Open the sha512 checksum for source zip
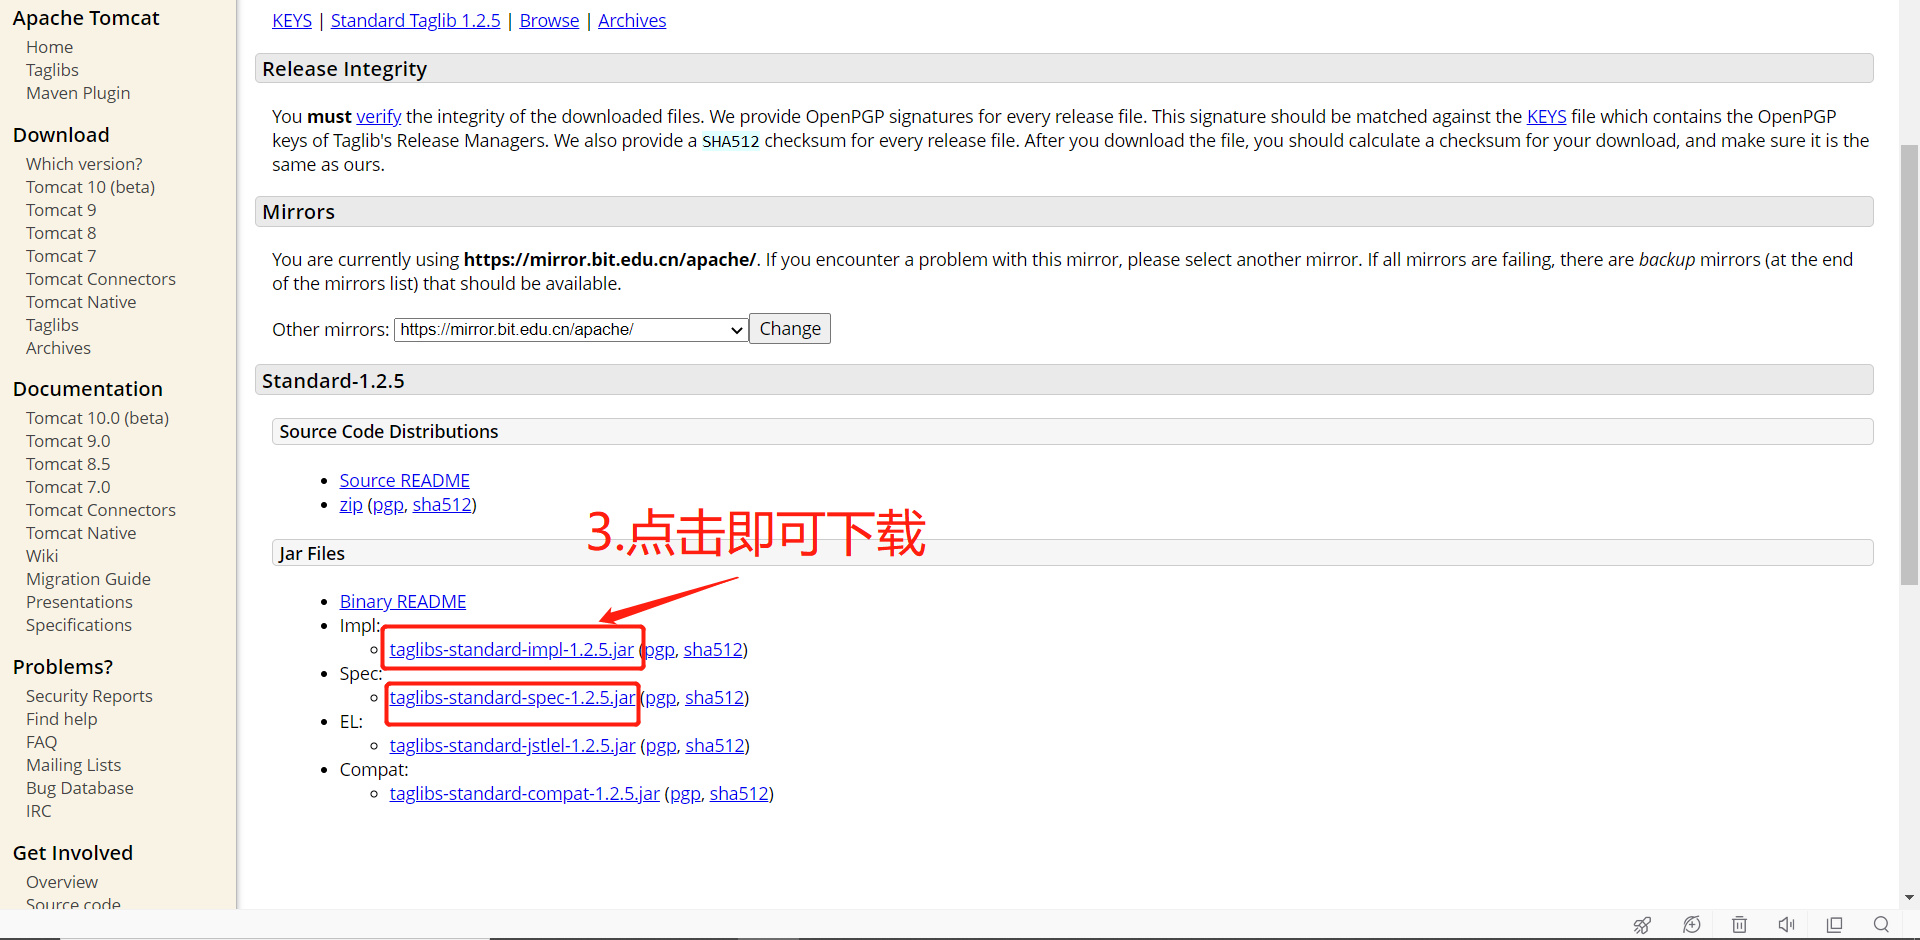This screenshot has height=940, width=1920. (x=442, y=505)
